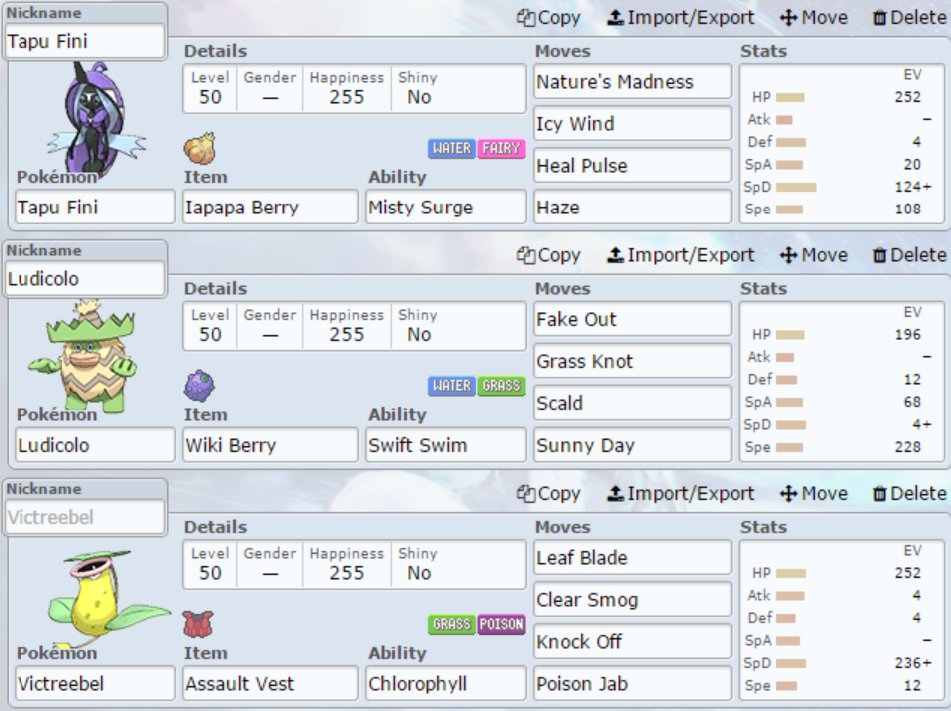This screenshot has height=711, width=951.
Task: Copy the Ludicolo set
Action: (549, 255)
